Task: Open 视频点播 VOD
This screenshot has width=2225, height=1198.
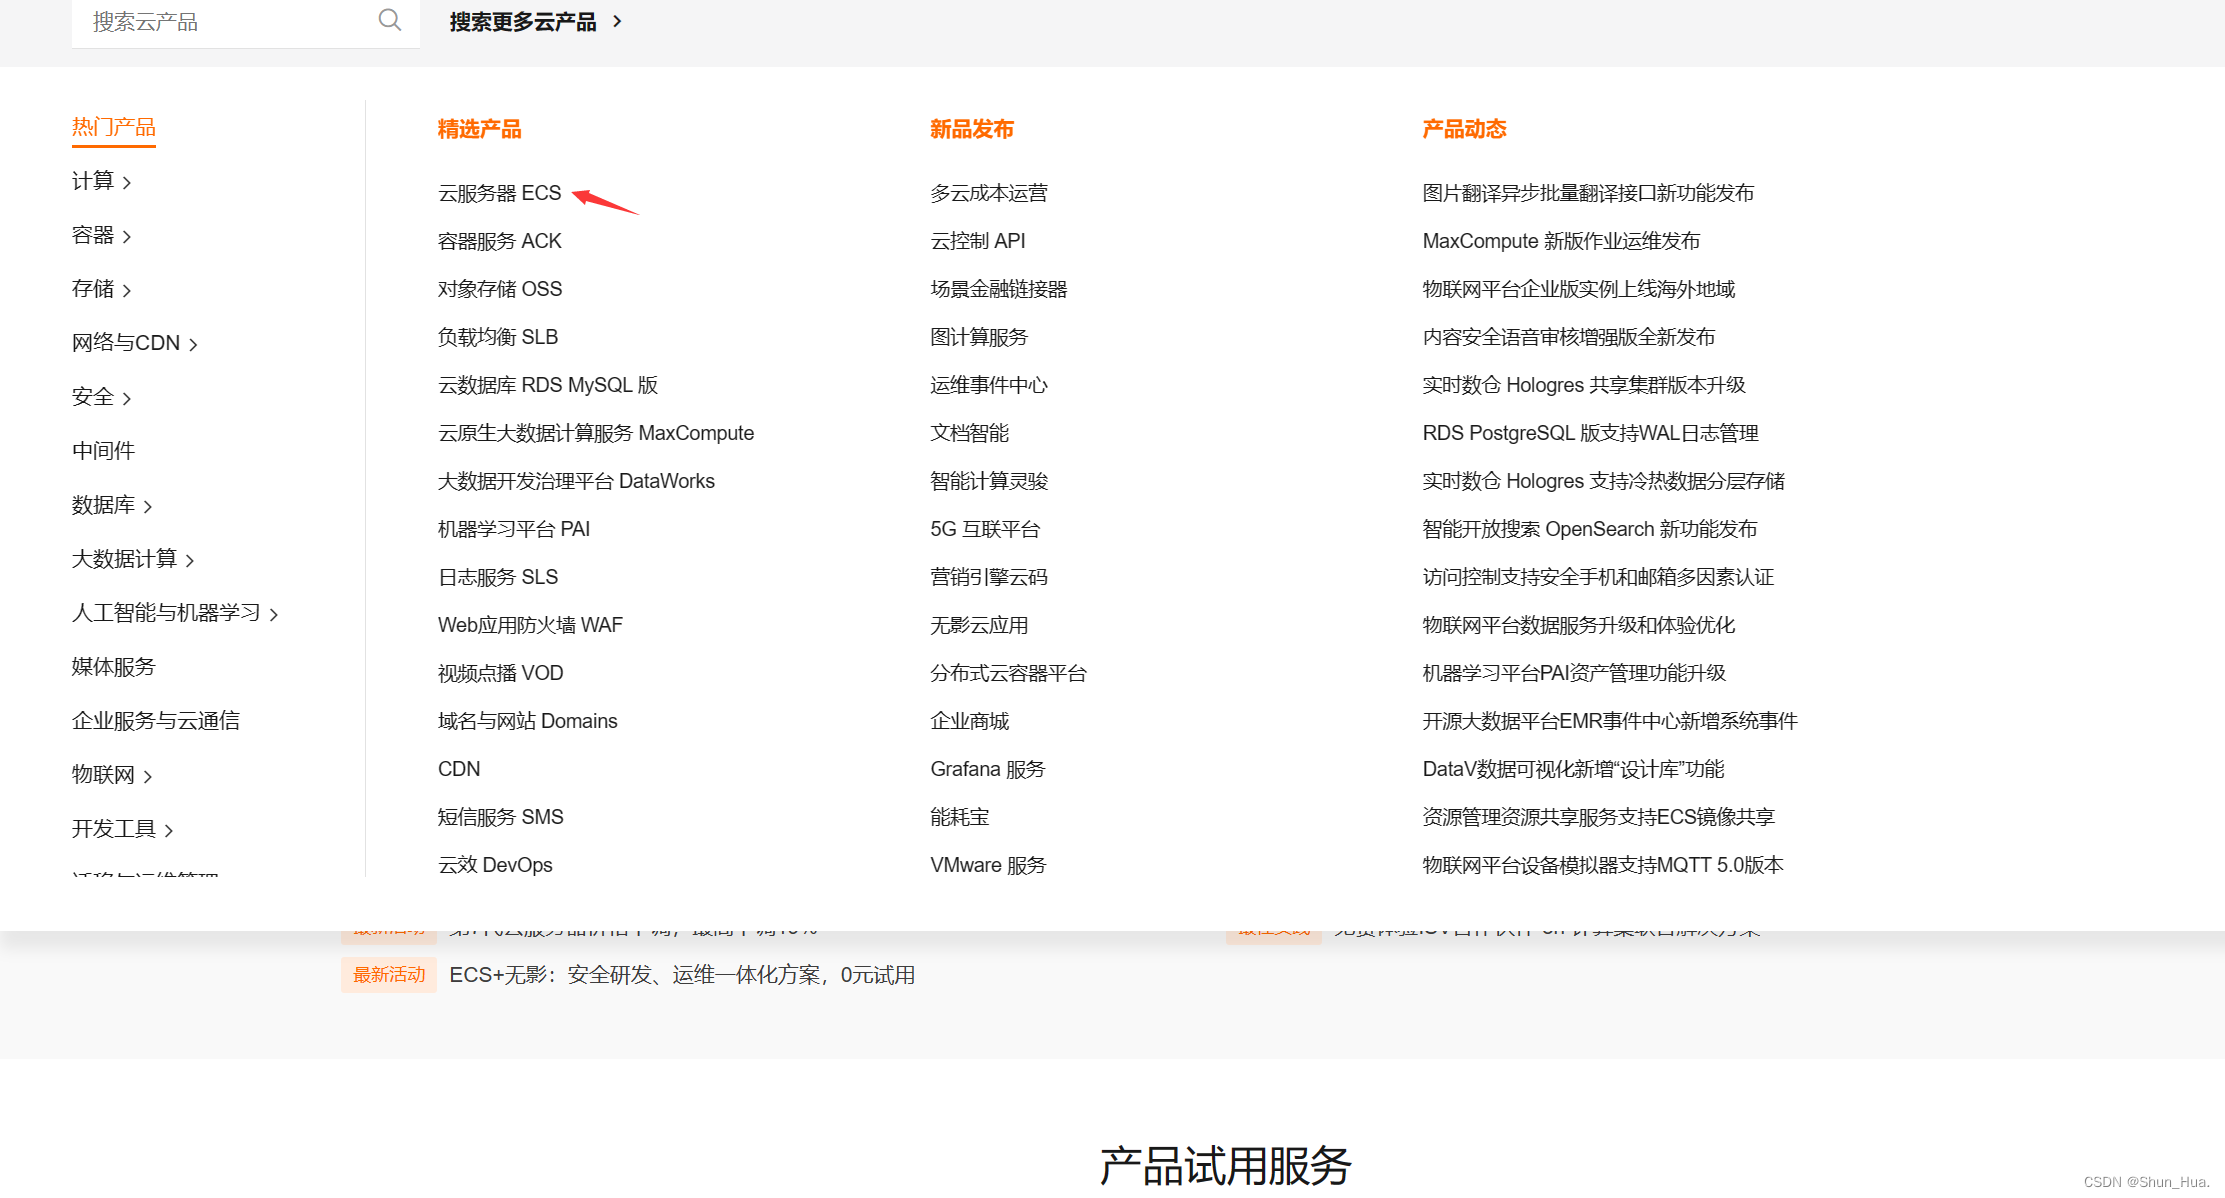Action: tap(501, 673)
